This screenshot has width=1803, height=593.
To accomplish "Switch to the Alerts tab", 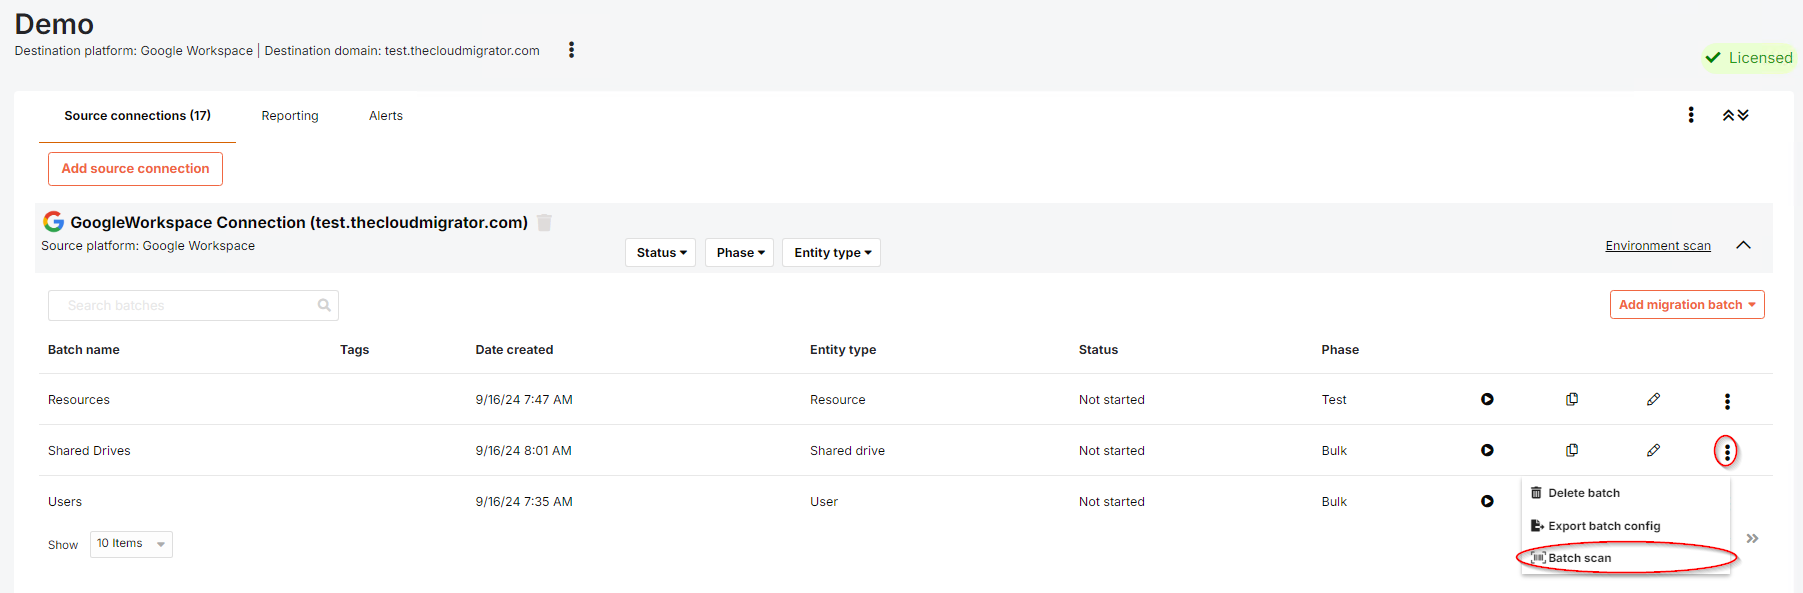I will click(x=386, y=115).
